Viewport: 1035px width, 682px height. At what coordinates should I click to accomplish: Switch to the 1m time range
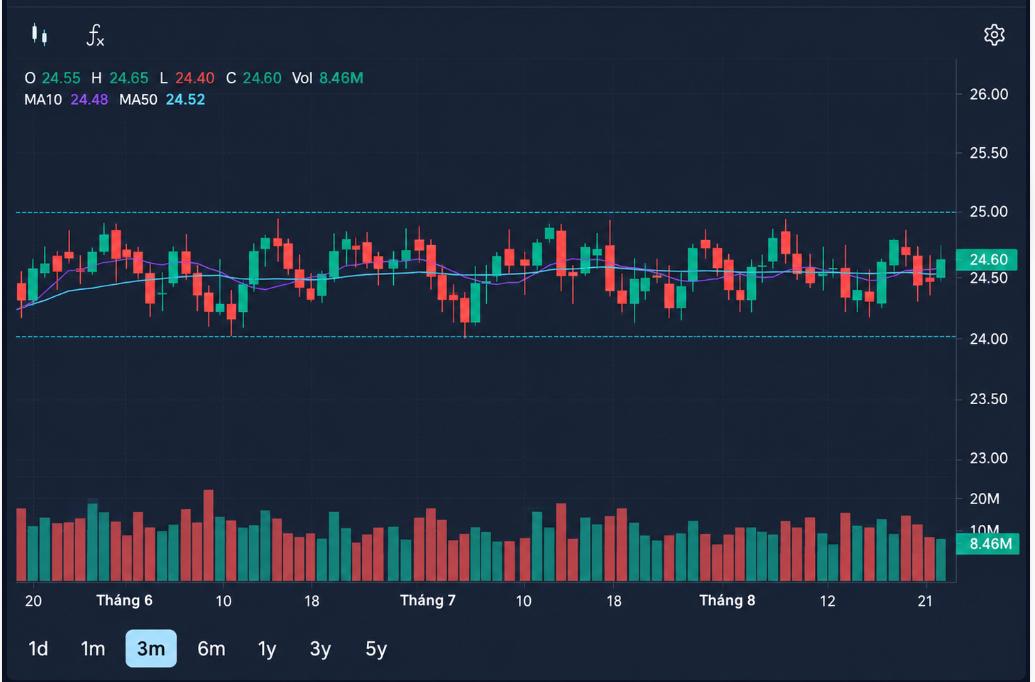click(92, 648)
